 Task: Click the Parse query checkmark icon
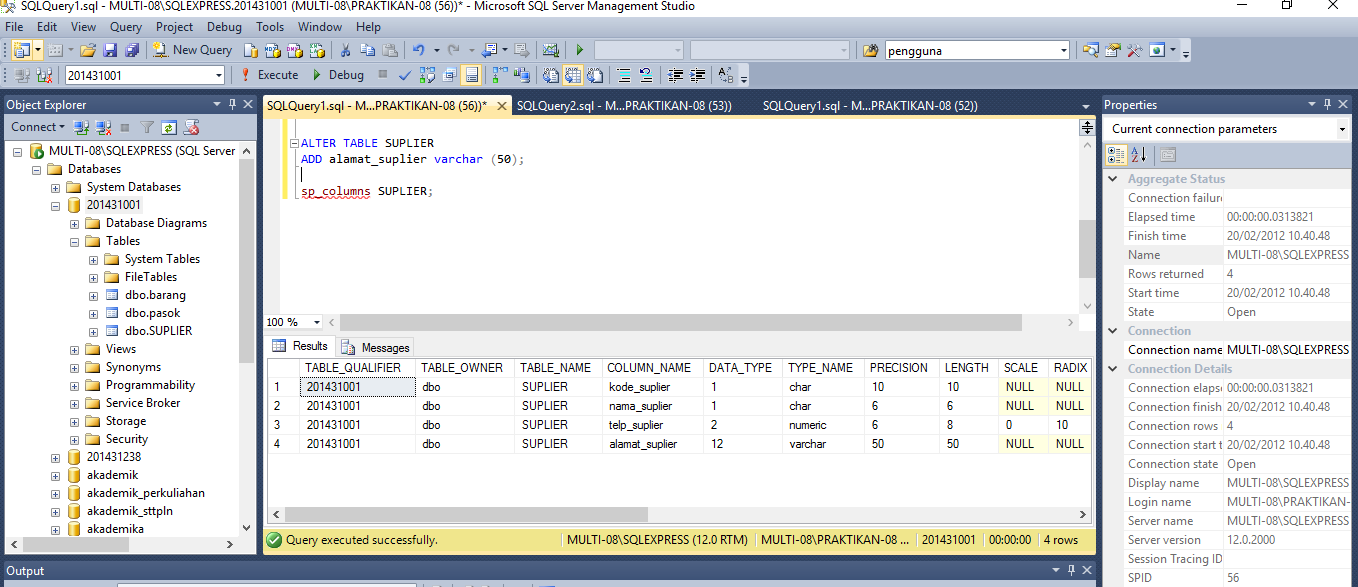coord(404,75)
